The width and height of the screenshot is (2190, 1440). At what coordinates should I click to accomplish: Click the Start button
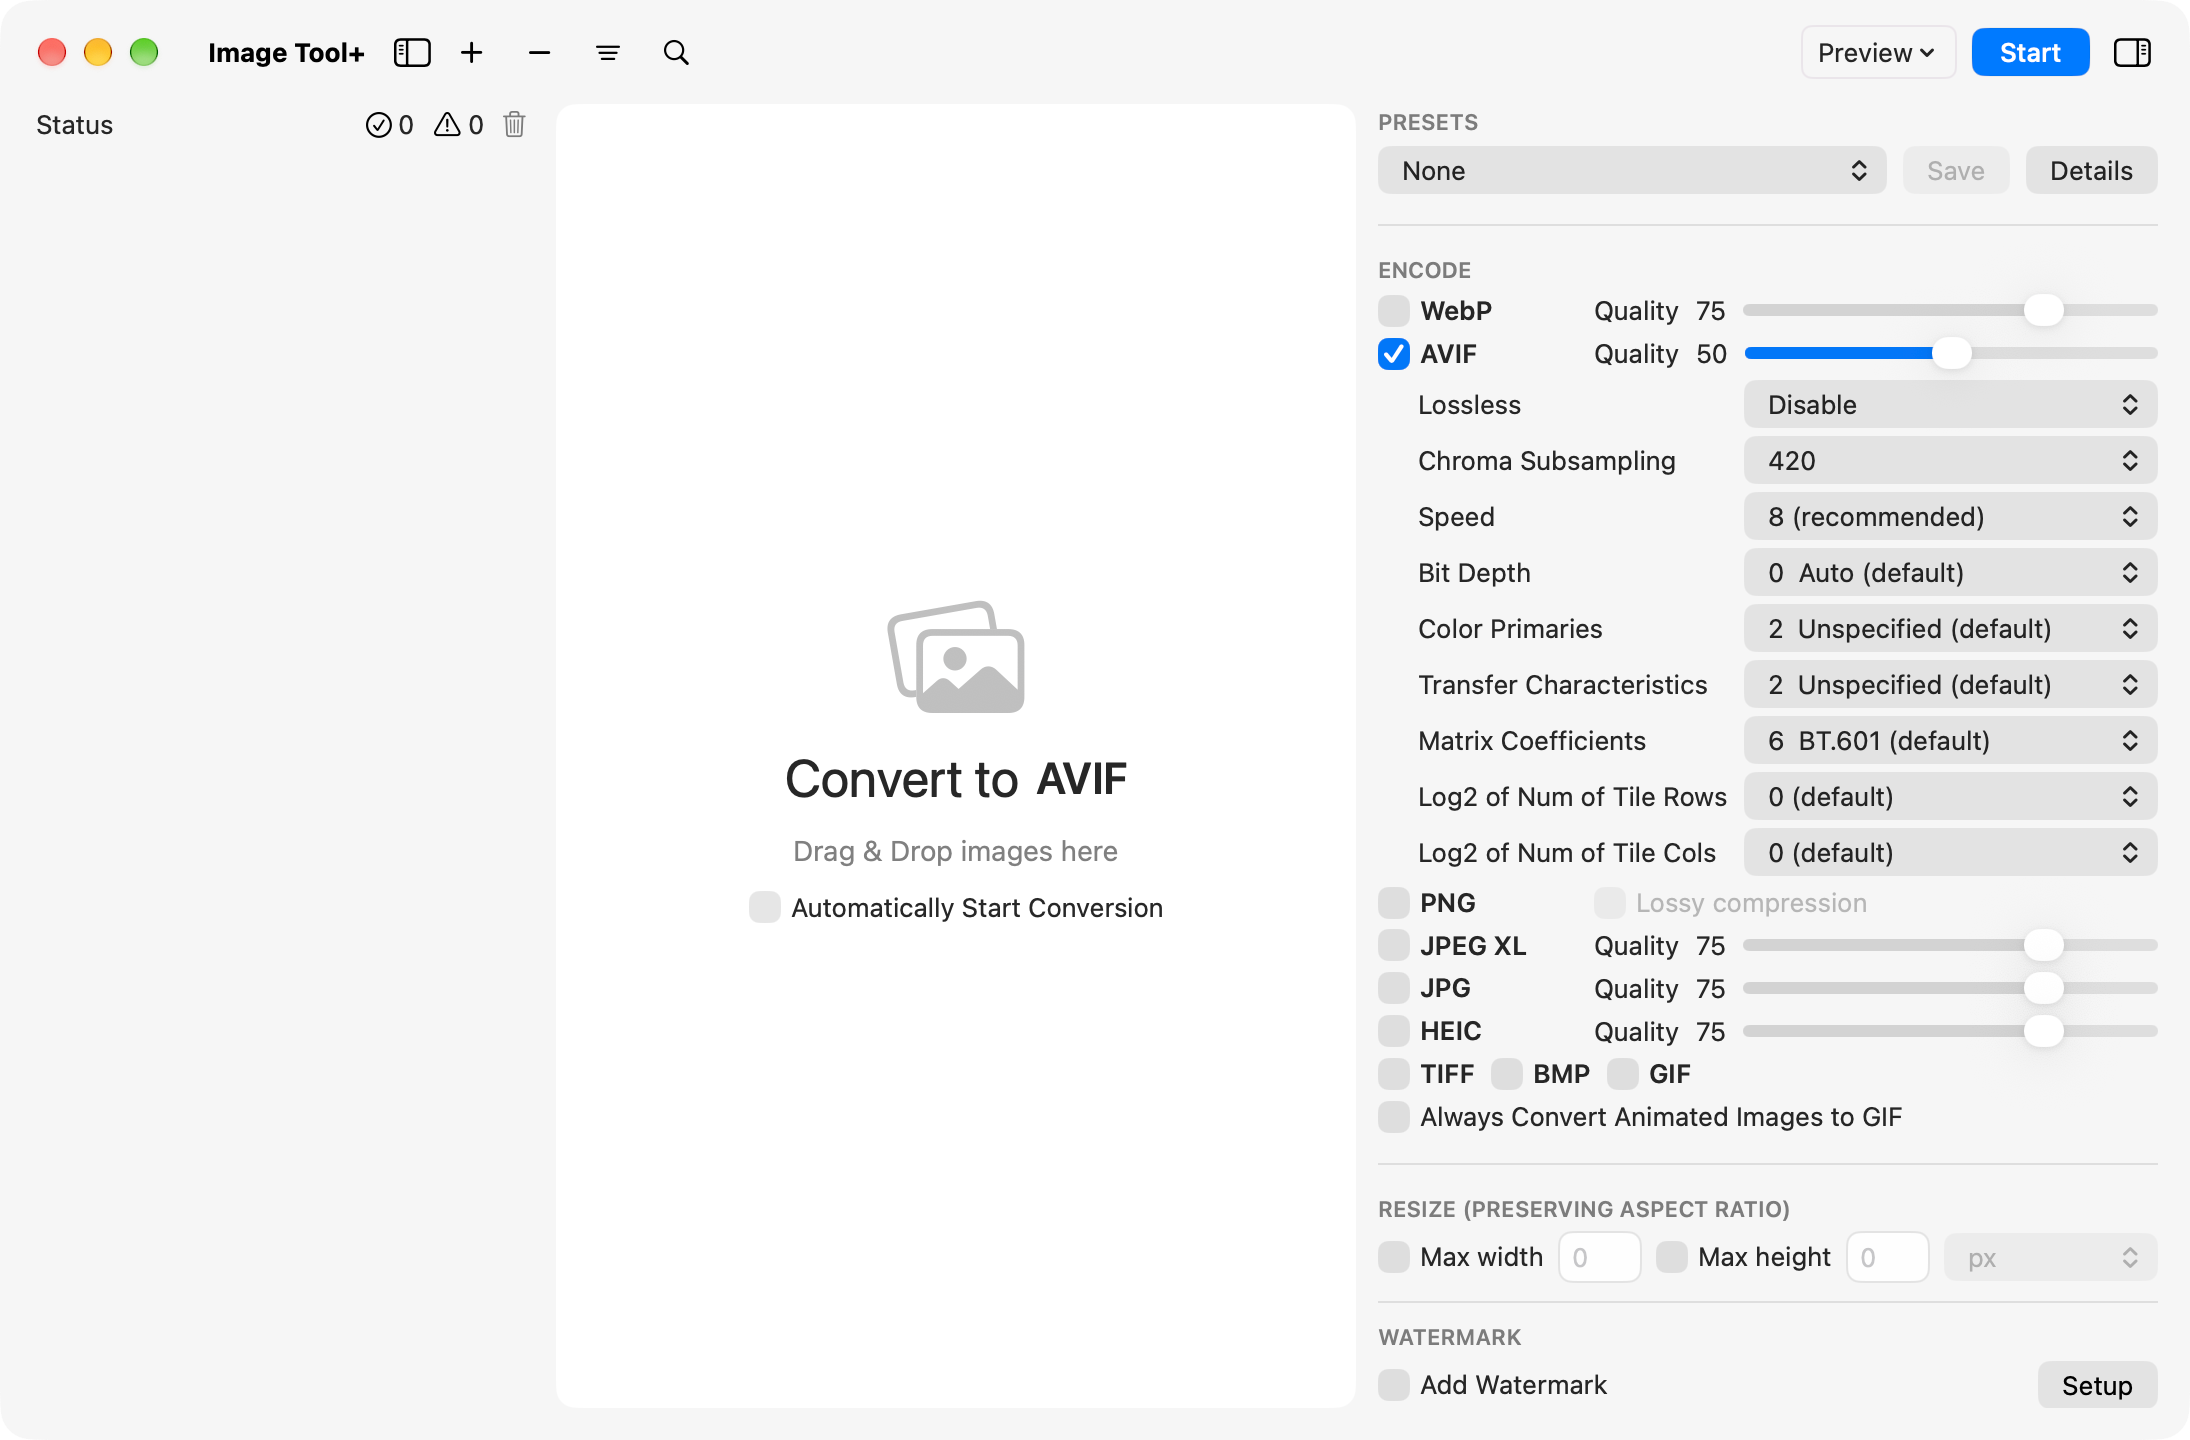click(2030, 53)
